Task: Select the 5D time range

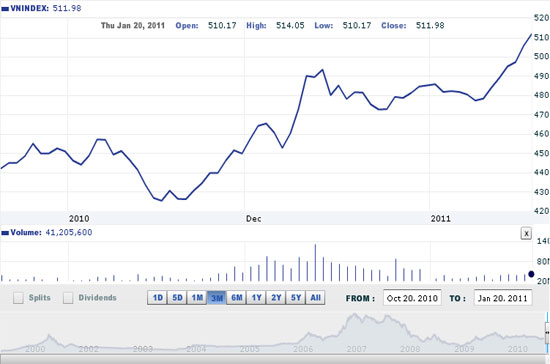Action: [177, 298]
